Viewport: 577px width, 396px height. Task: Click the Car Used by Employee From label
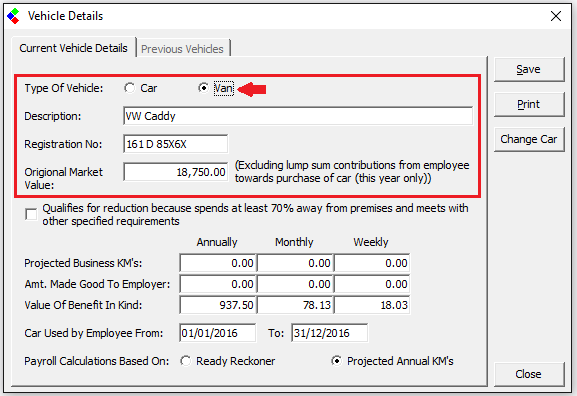click(x=94, y=333)
